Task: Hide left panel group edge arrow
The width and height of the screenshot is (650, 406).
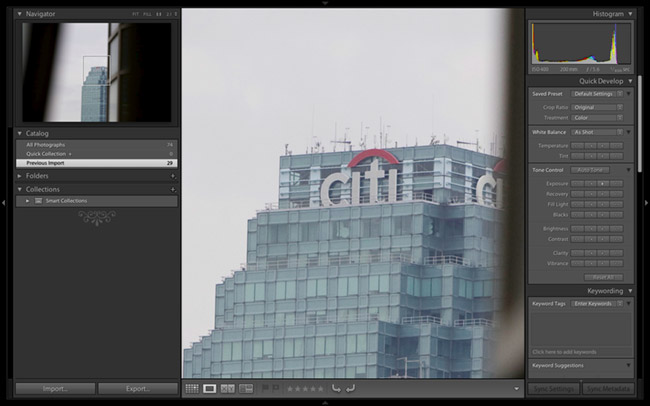Action: (3, 203)
